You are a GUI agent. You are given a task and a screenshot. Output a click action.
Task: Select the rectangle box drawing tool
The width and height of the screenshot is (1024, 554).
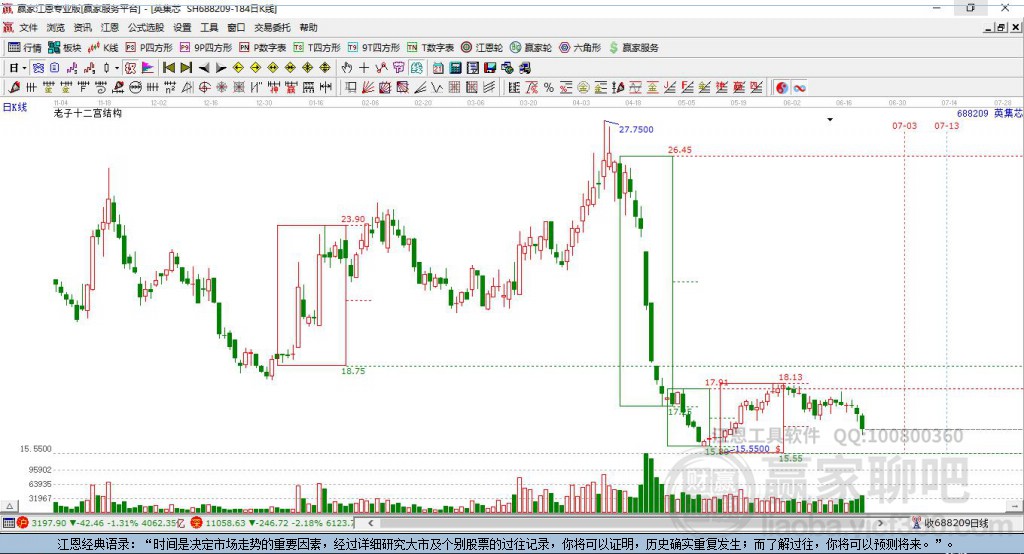[x=350, y=87]
